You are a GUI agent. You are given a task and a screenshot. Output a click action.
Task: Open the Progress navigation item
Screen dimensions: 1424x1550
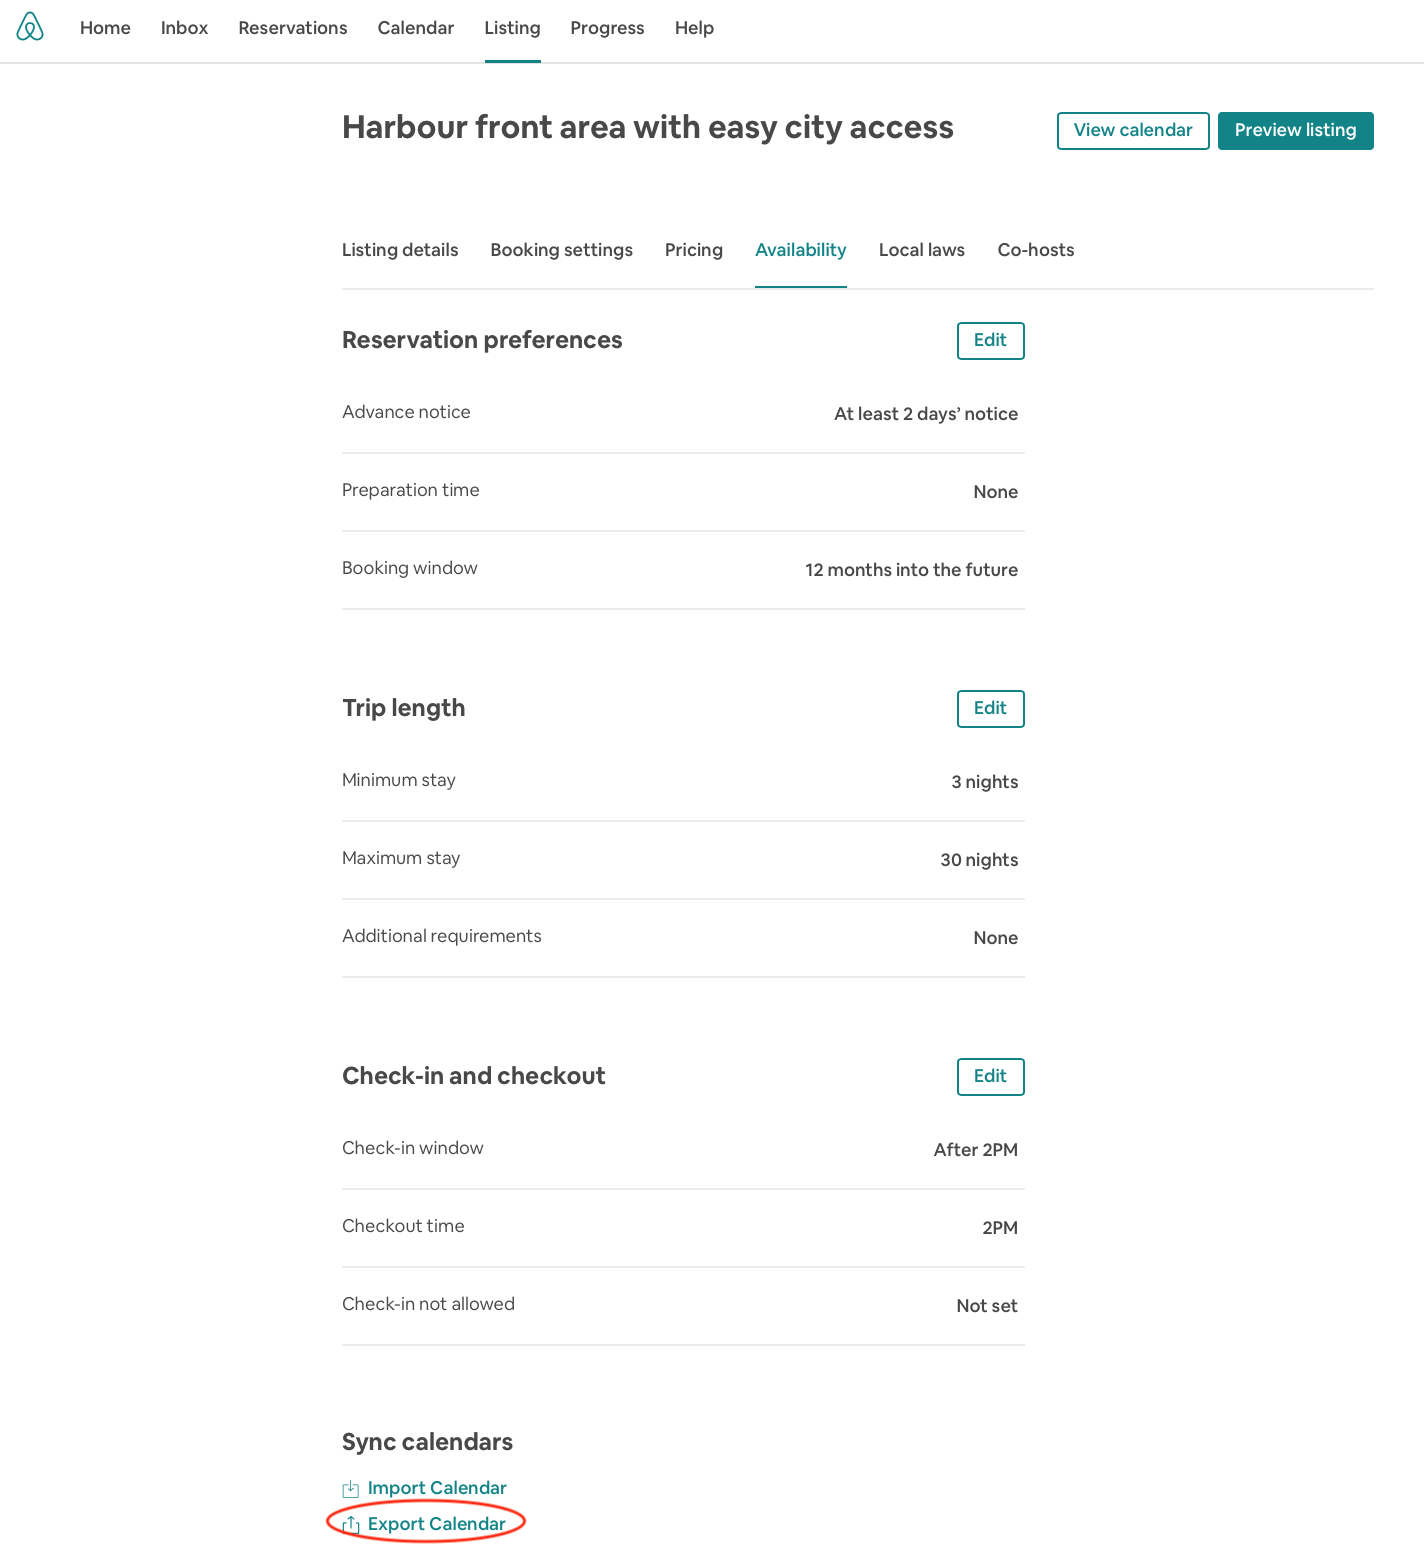pyautogui.click(x=607, y=28)
